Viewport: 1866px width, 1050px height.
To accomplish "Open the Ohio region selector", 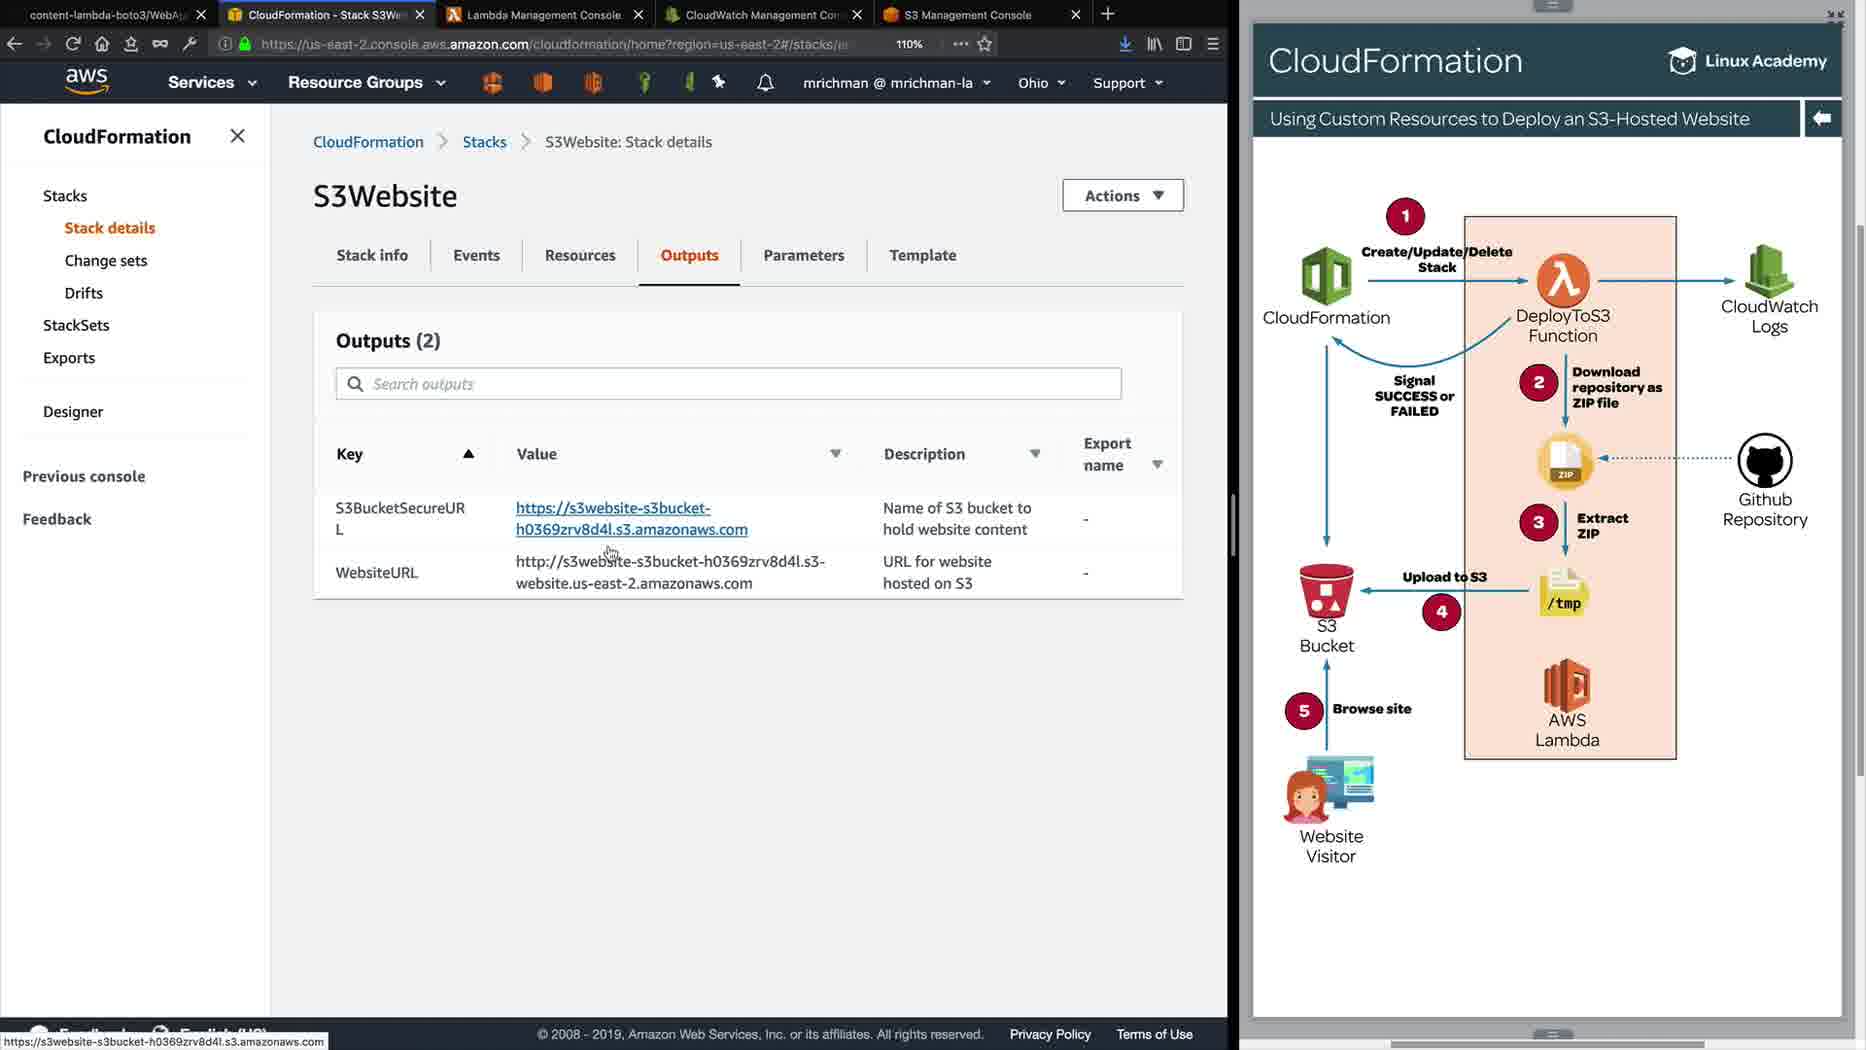I will pyautogui.click(x=1042, y=83).
